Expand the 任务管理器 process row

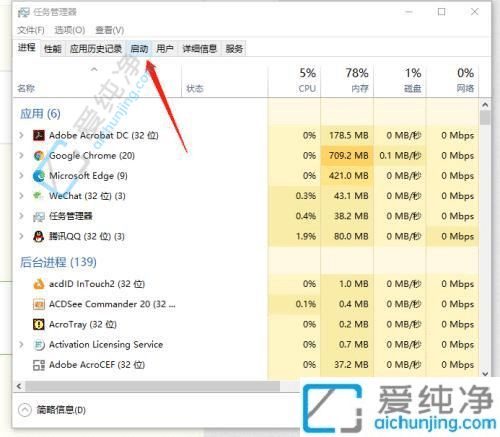(x=22, y=216)
